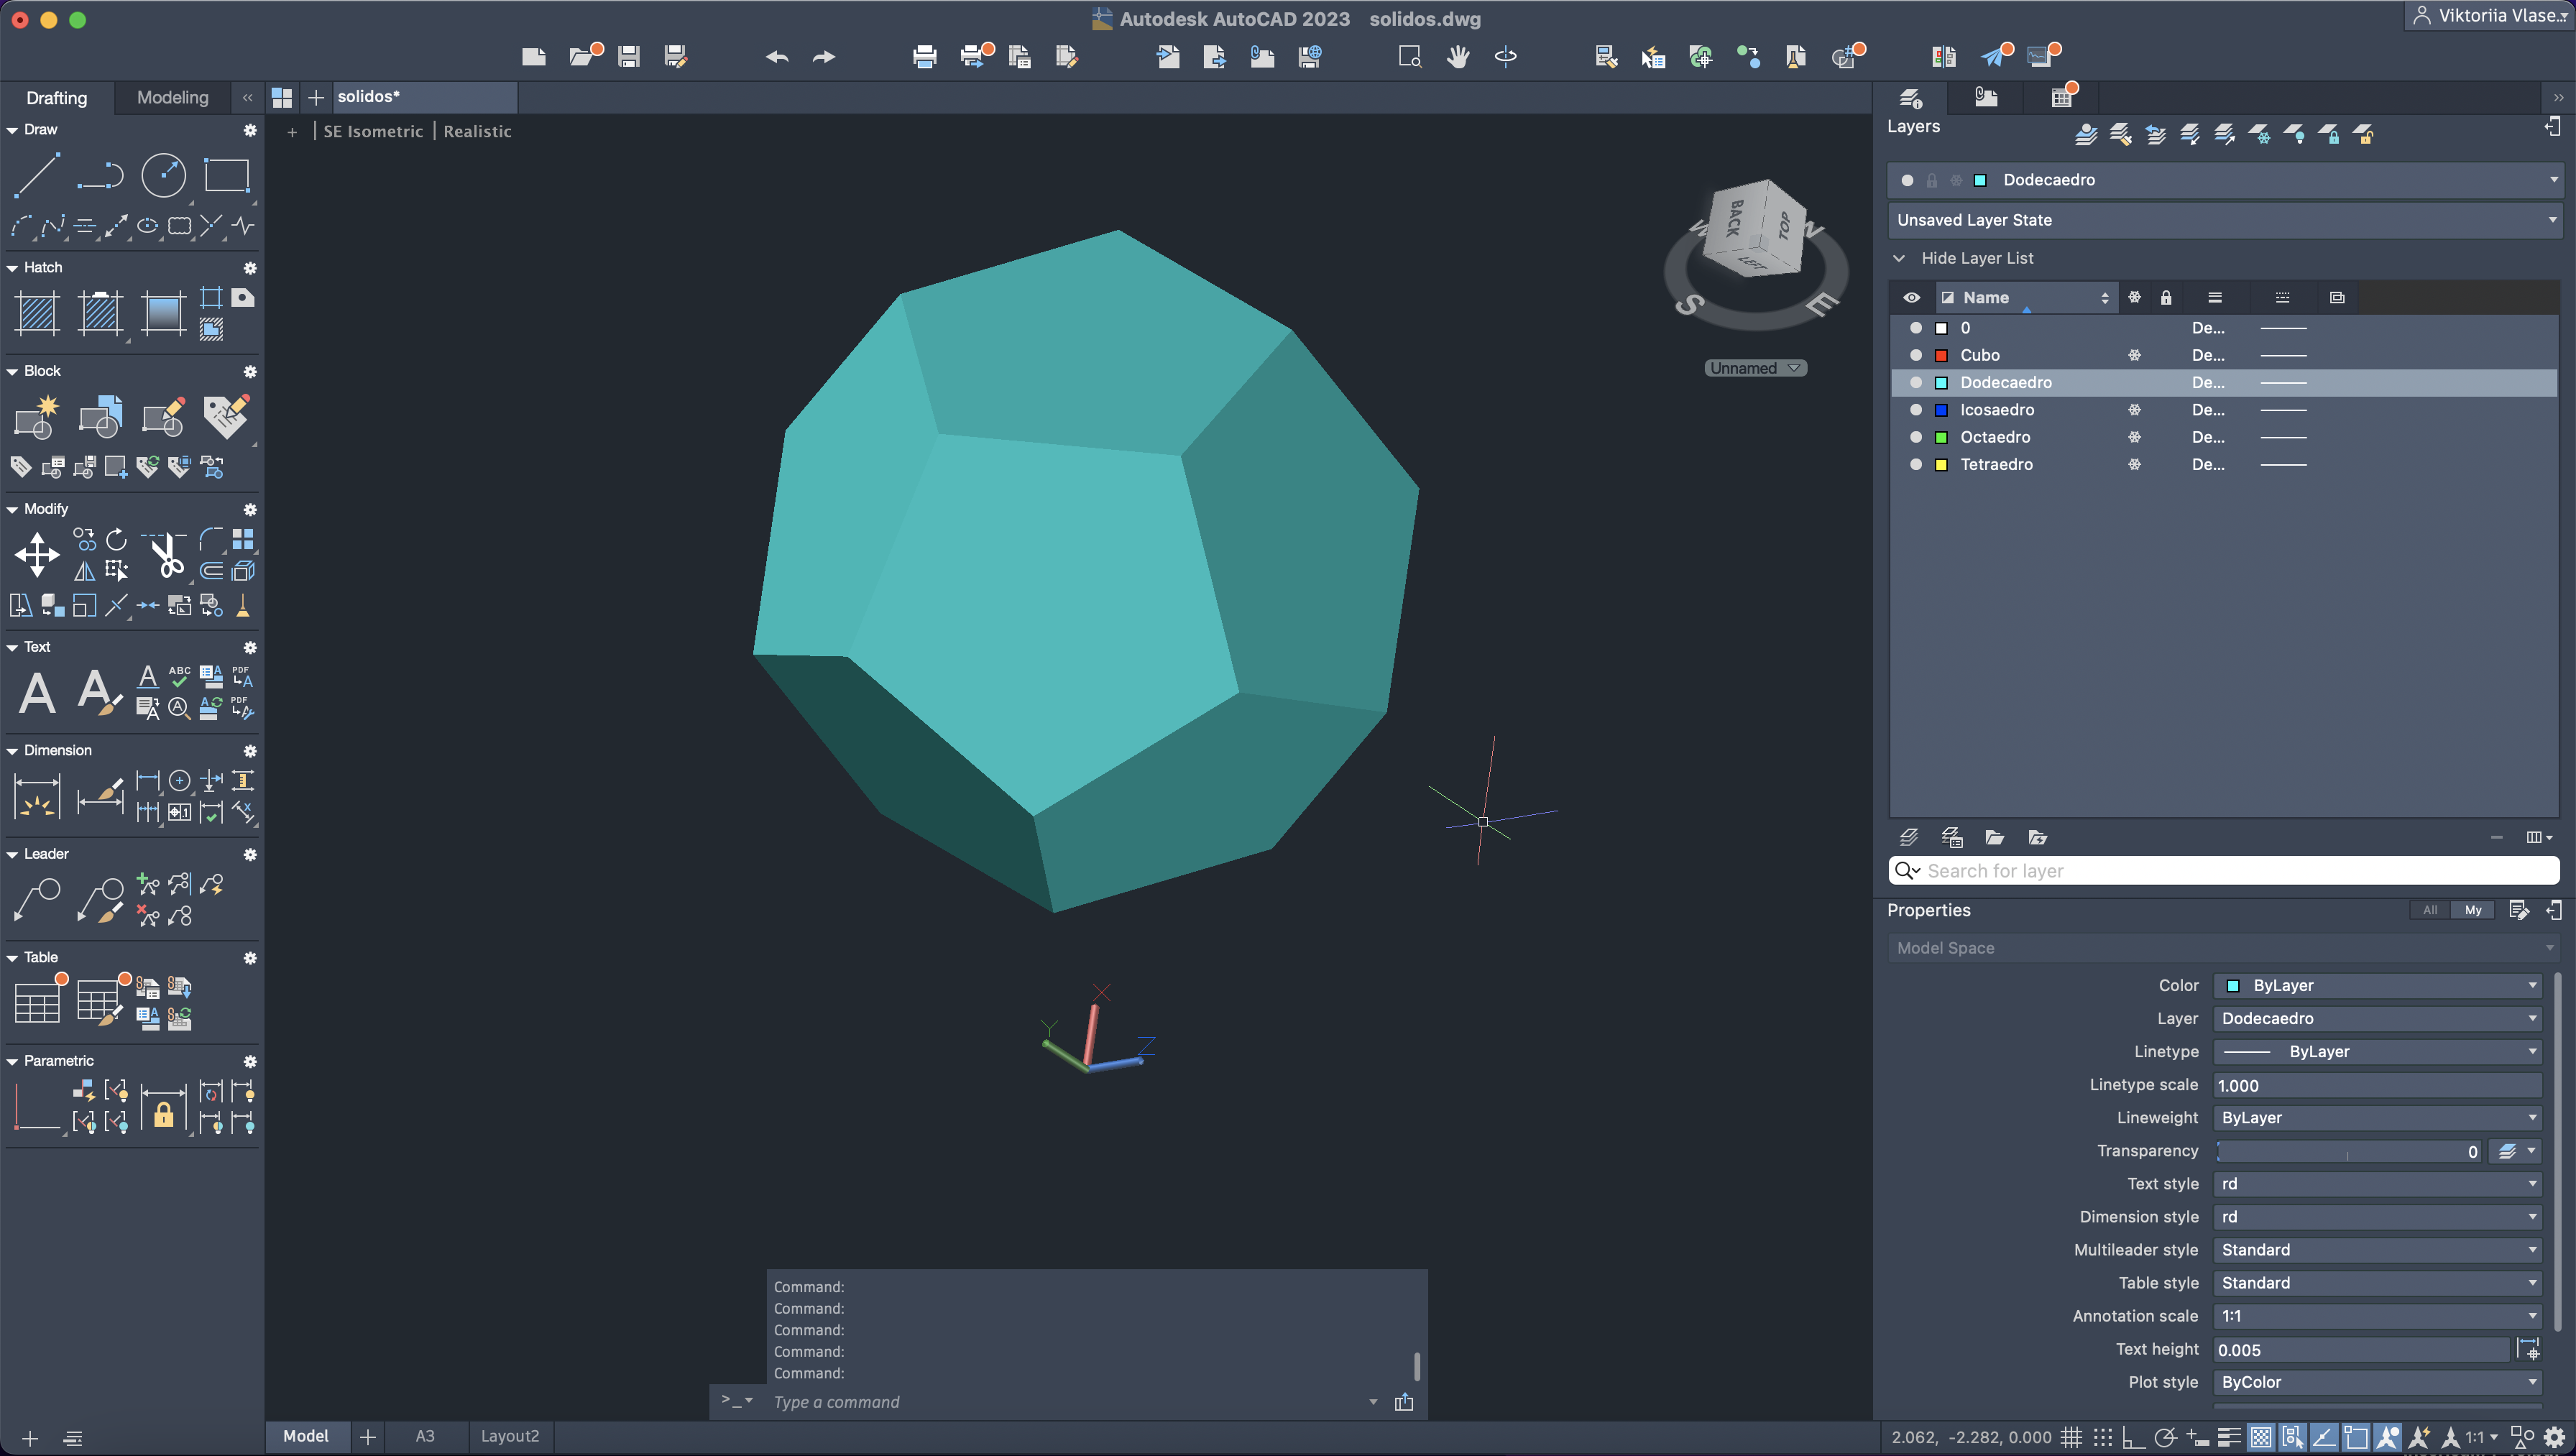The height and width of the screenshot is (1456, 2576).
Task: Click the Undo arrow in toolbar
Action: [x=777, y=56]
